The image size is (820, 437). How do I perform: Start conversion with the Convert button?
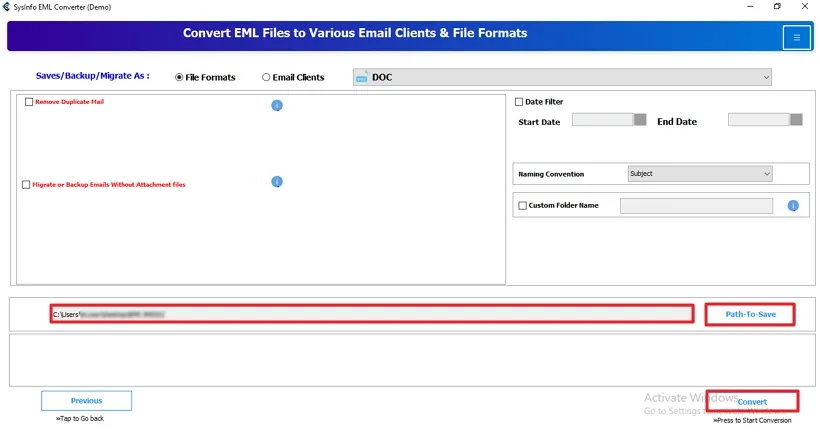[752, 401]
